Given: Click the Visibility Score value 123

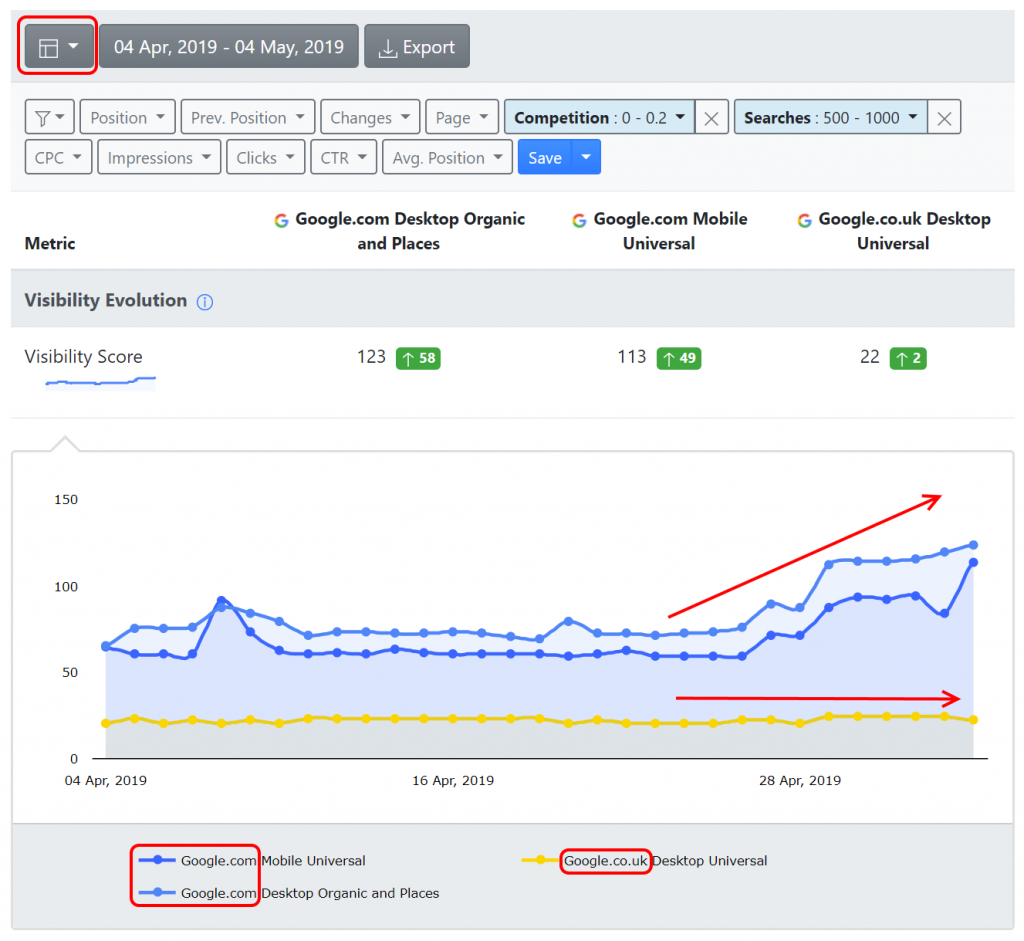Looking at the screenshot, I should pos(371,357).
